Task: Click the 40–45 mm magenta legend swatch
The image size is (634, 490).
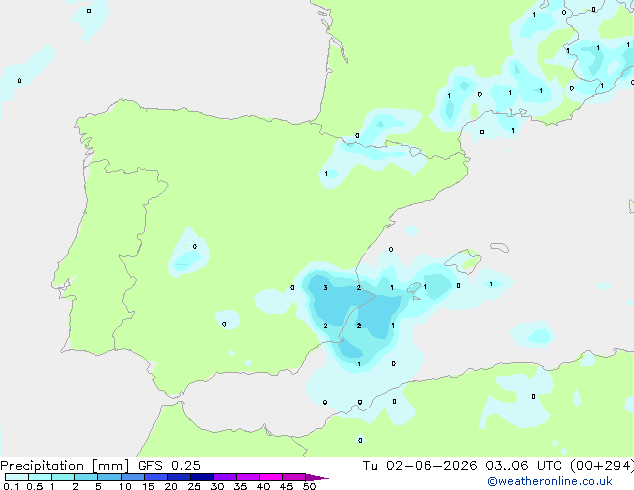Action: point(271,477)
